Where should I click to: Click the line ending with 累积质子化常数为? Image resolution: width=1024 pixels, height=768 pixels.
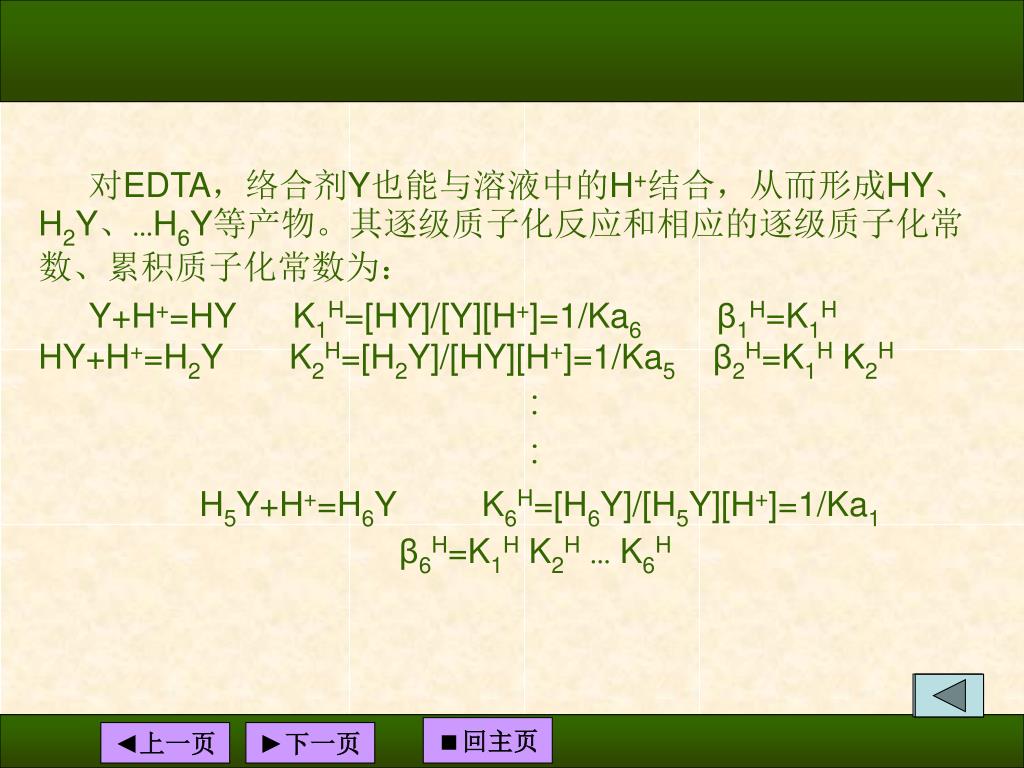click(216, 268)
